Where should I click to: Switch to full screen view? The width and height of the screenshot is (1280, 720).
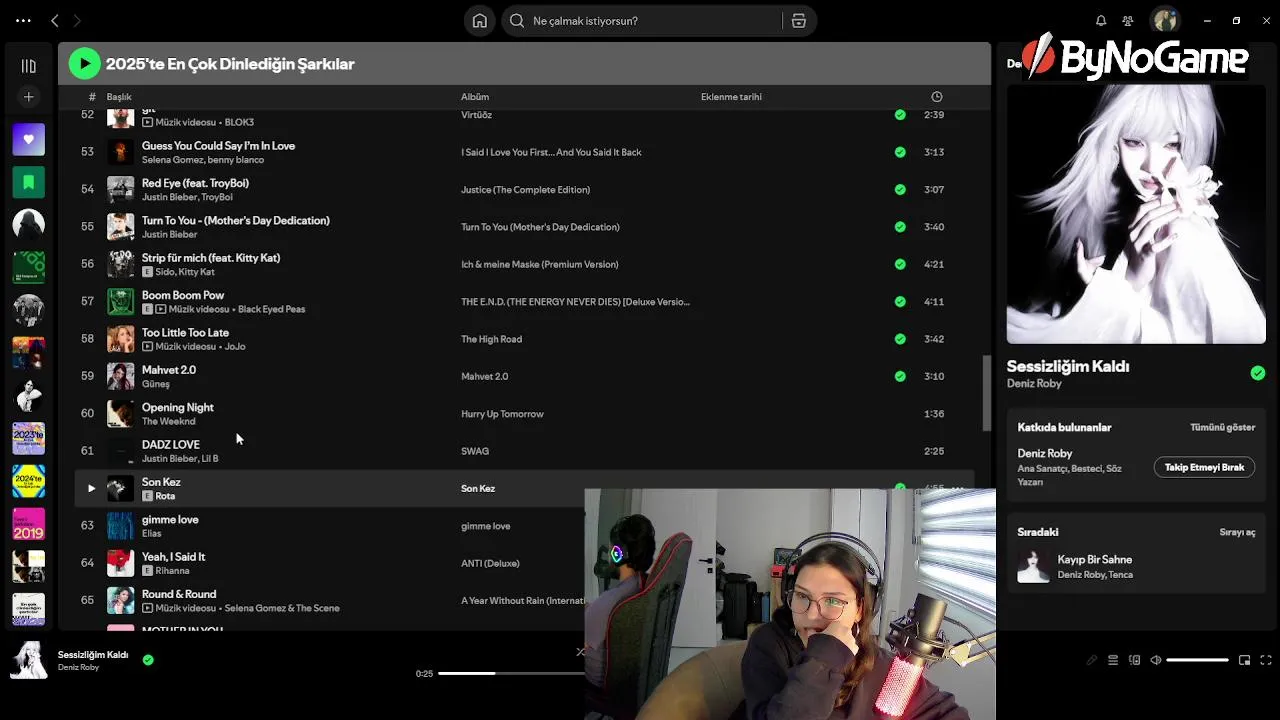(1265, 660)
